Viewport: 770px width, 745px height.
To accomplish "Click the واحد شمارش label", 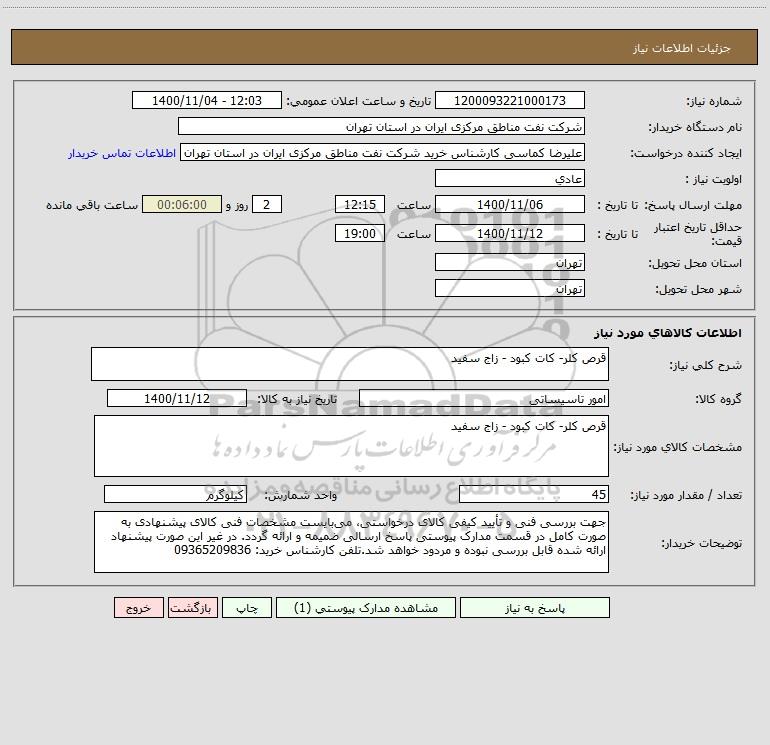I will pyautogui.click(x=301, y=496).
